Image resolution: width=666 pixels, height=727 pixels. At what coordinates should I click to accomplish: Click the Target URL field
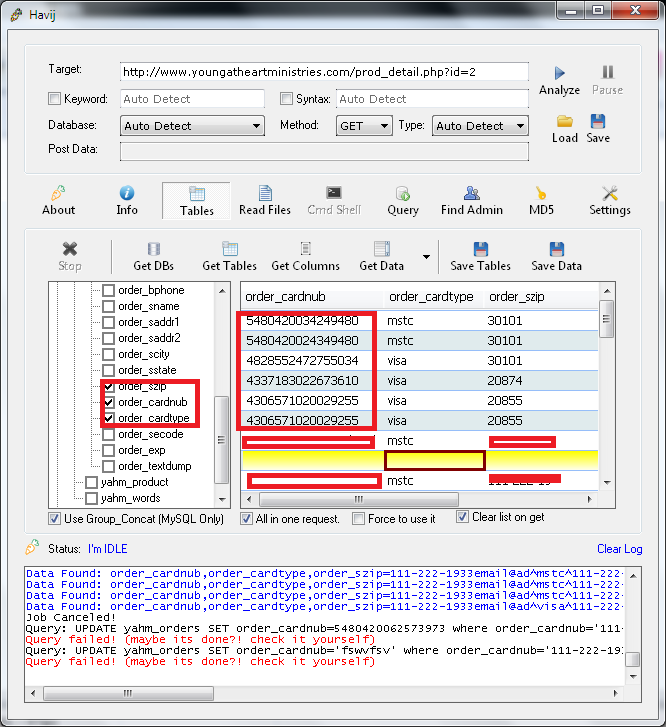coord(324,72)
